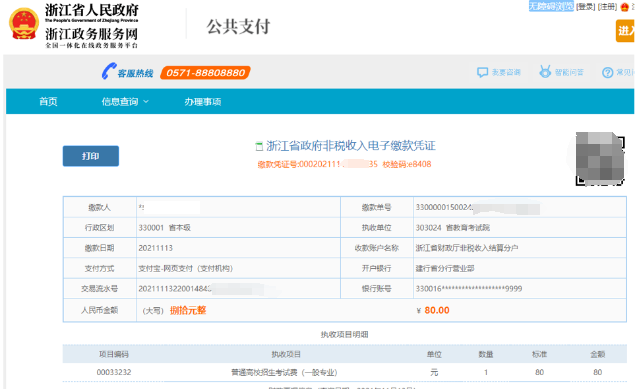The height and width of the screenshot is (389, 637).
Task: Click the 执收项目 column header
Action: point(286,354)
